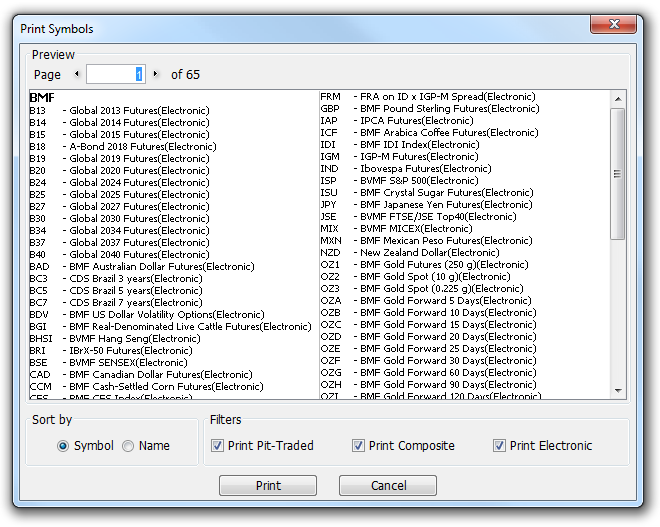Click the MXN Mexican Peso Futures row

426,241
